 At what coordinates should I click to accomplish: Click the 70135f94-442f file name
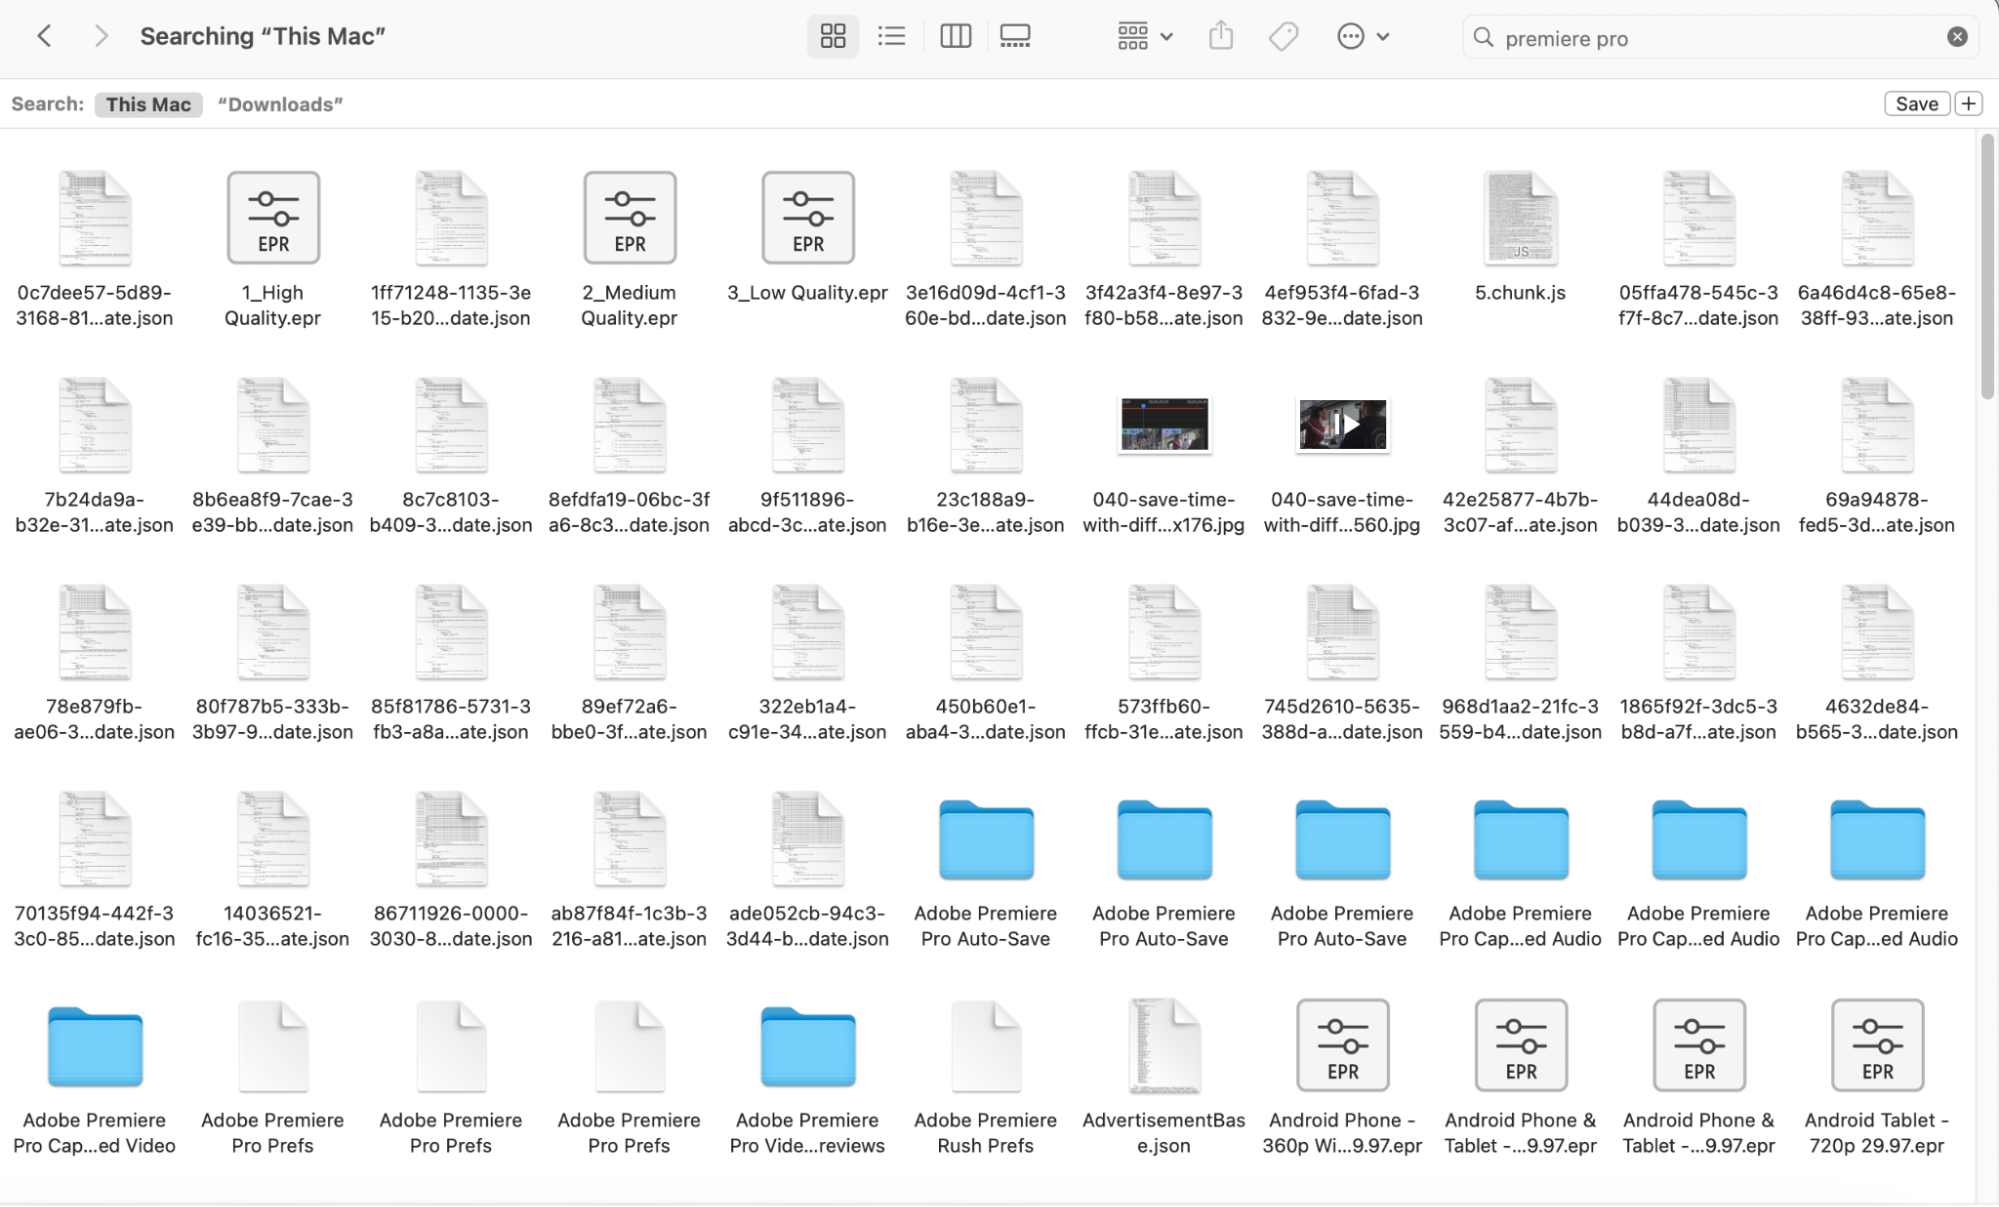94,926
